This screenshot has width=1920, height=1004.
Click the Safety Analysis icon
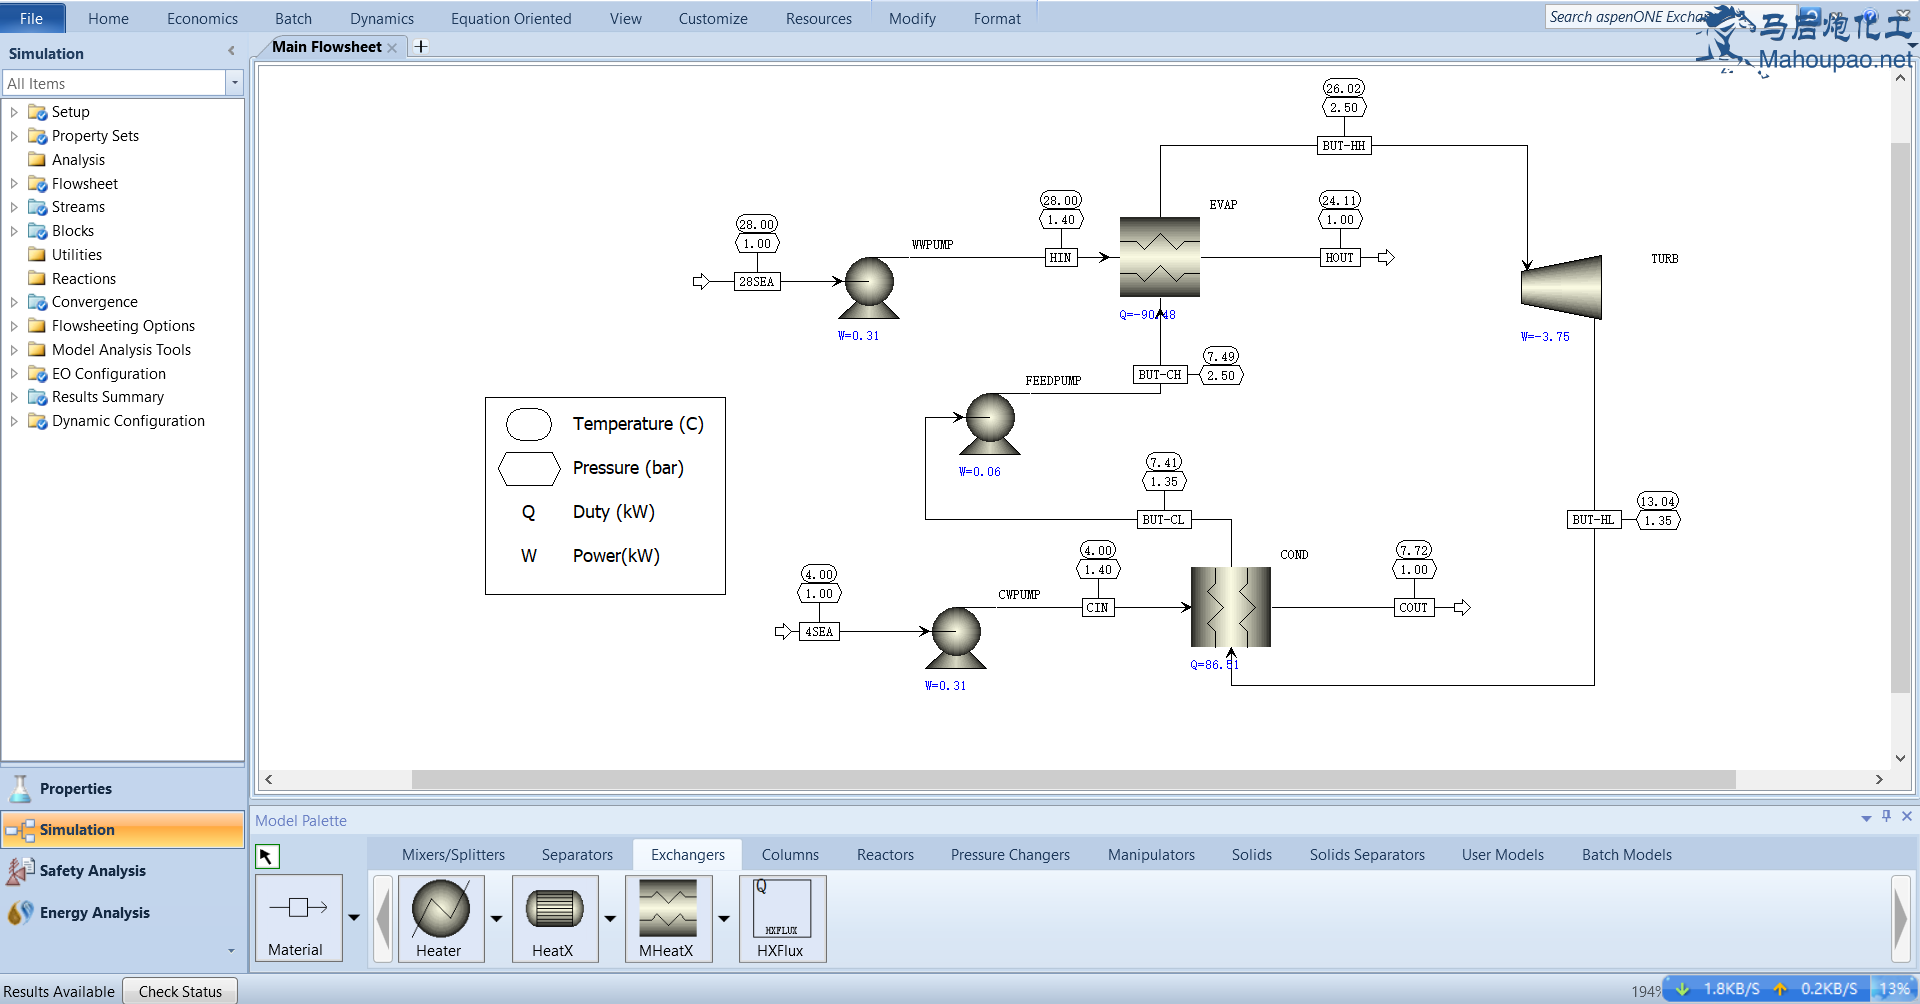coord(19,871)
